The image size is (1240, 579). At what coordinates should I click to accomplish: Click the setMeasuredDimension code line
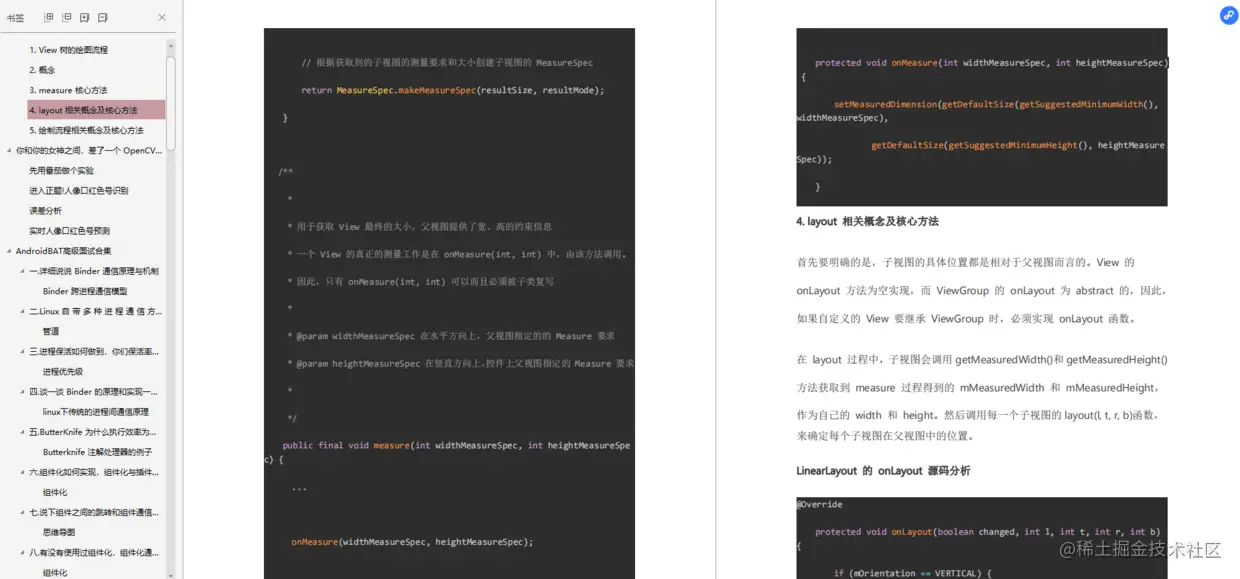[996, 104]
